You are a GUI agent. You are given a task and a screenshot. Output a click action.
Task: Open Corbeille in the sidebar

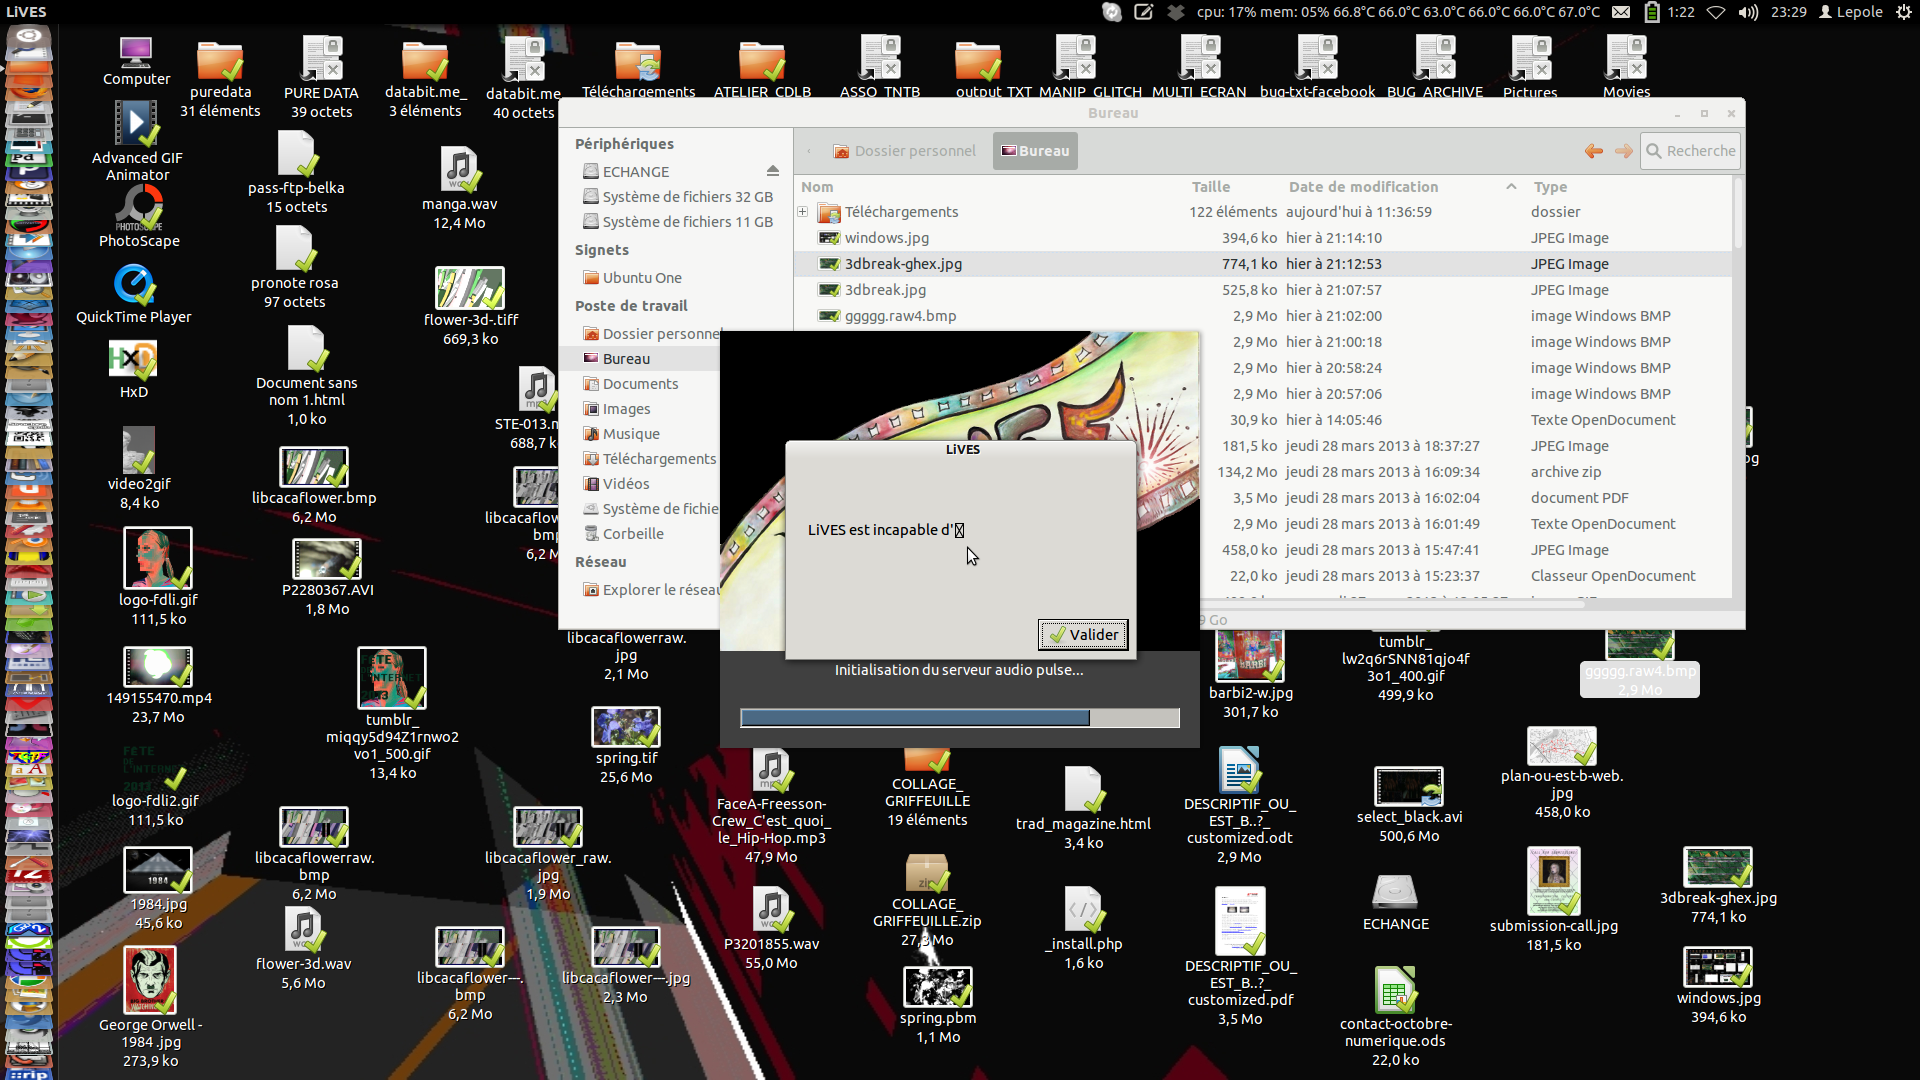pyautogui.click(x=632, y=534)
